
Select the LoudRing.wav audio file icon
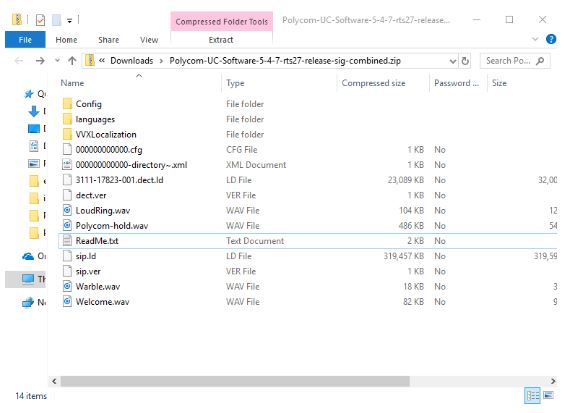pos(67,210)
